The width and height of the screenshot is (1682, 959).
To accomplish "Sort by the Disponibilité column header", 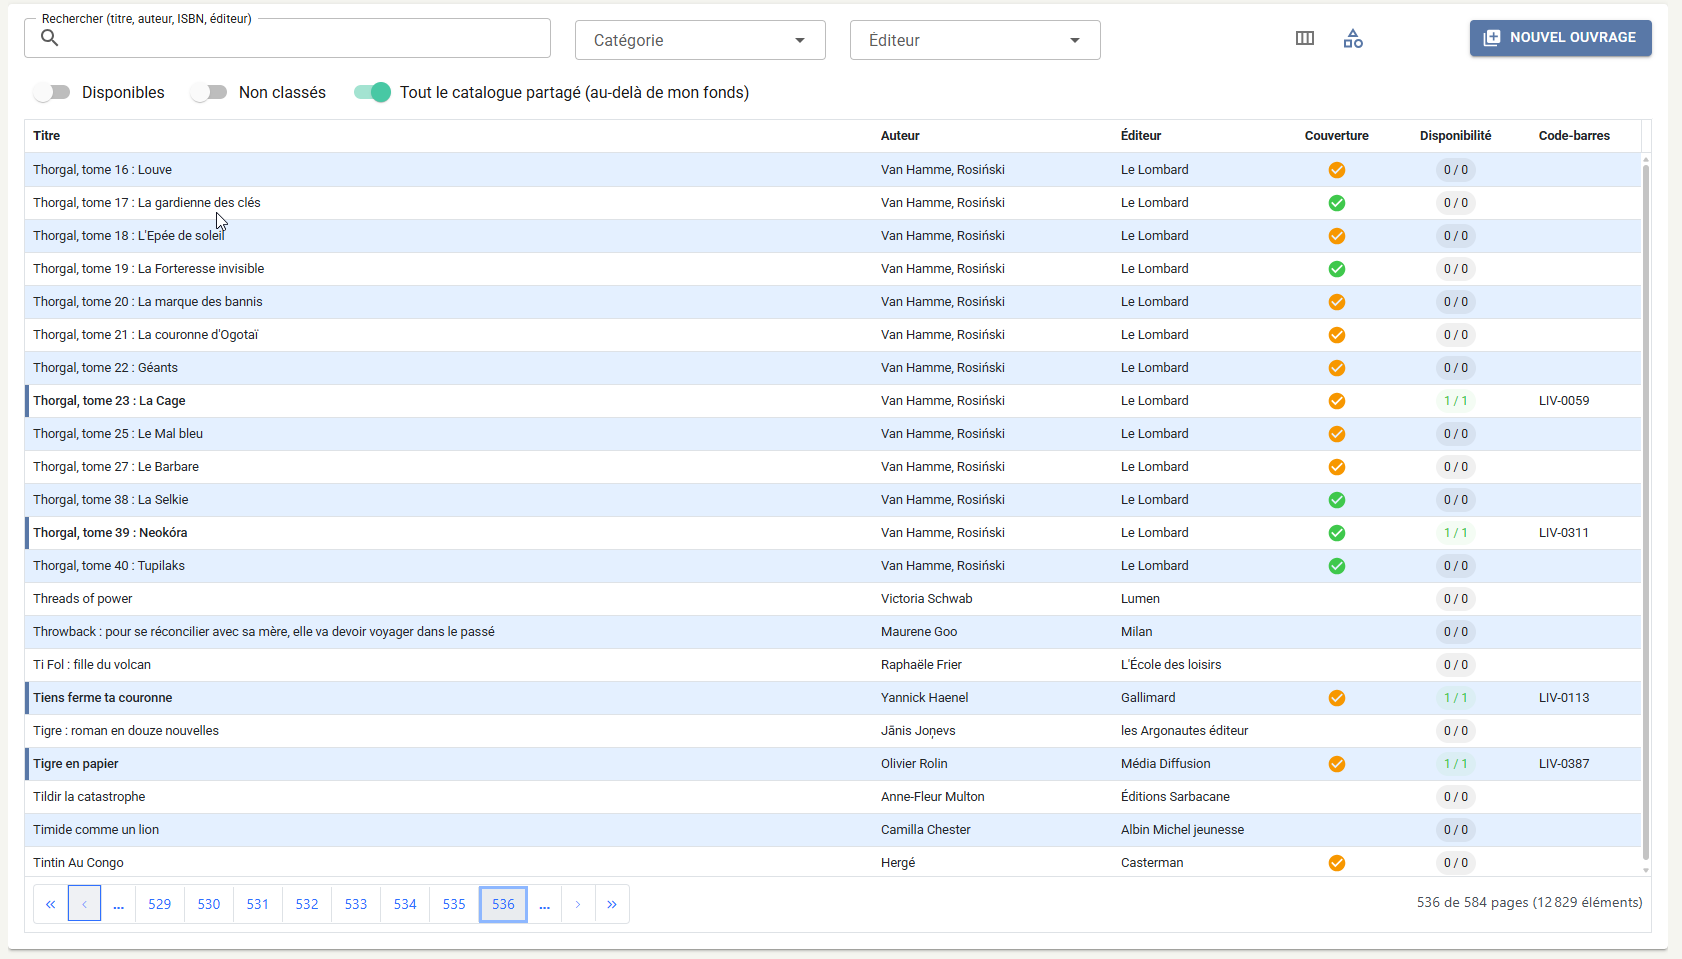I will [1455, 136].
